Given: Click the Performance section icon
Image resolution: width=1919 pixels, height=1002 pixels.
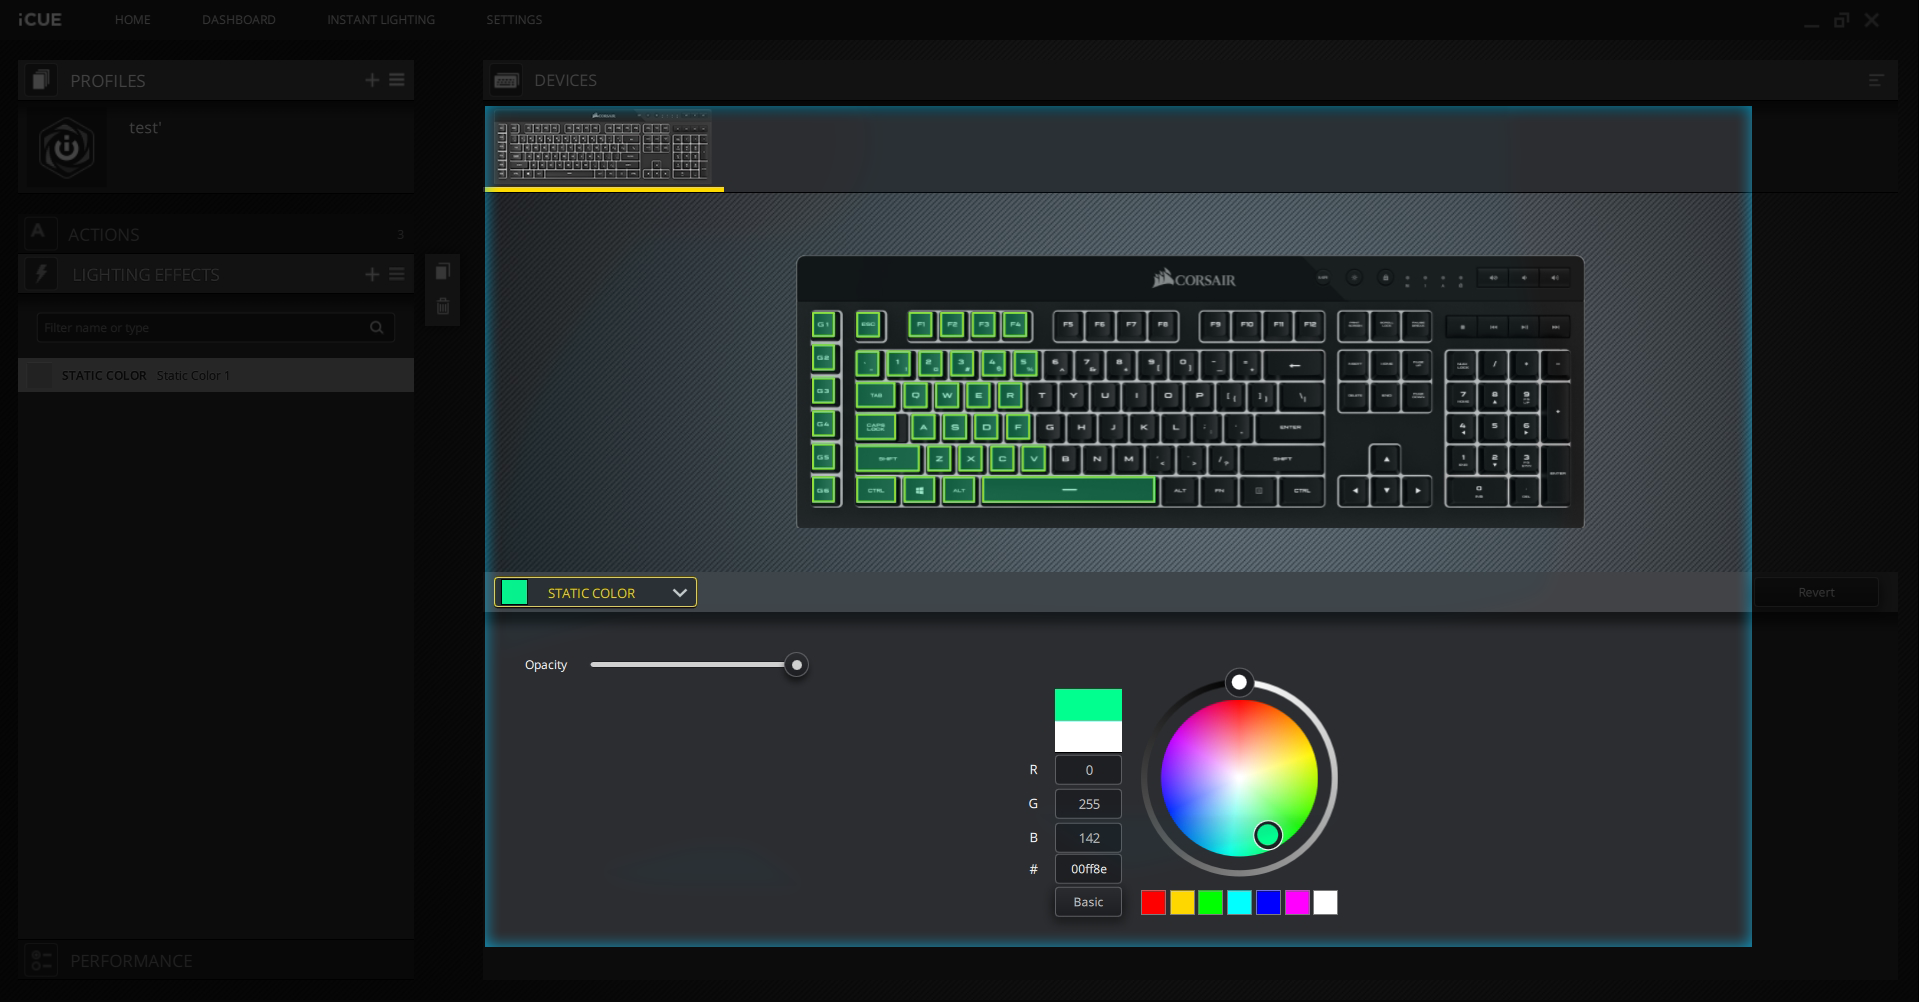Looking at the screenshot, I should (x=41, y=961).
